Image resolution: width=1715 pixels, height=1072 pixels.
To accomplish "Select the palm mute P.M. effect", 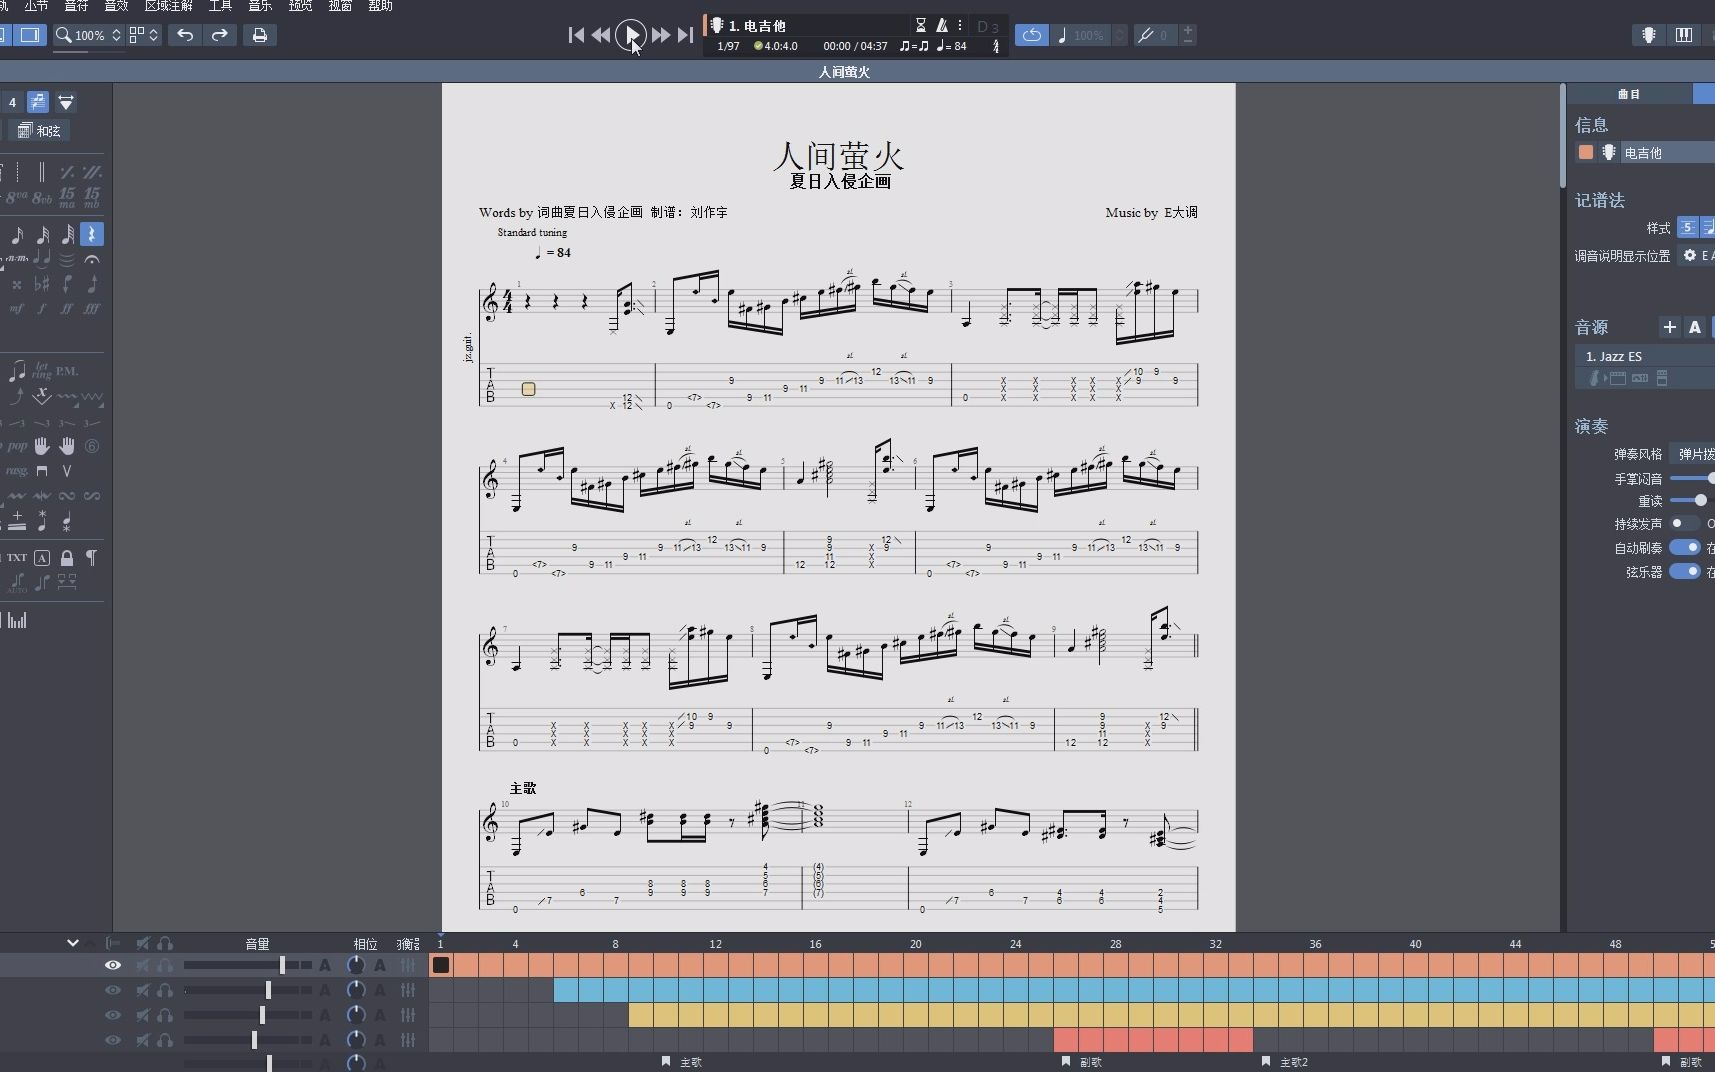I will (67, 371).
